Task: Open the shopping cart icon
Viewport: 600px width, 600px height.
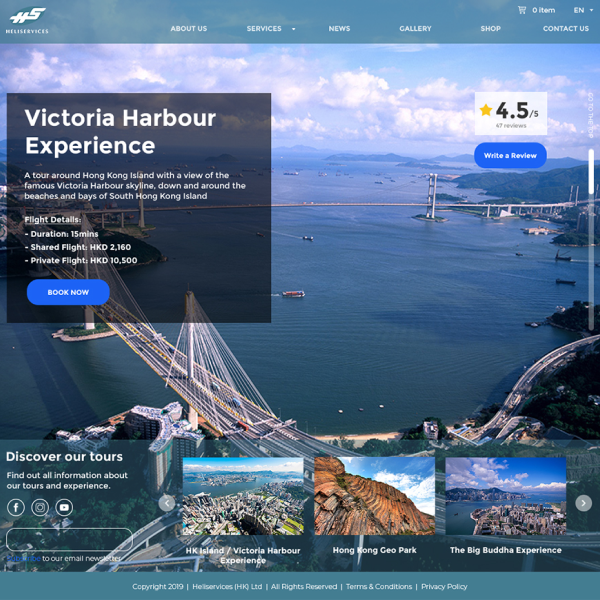Action: [522, 10]
